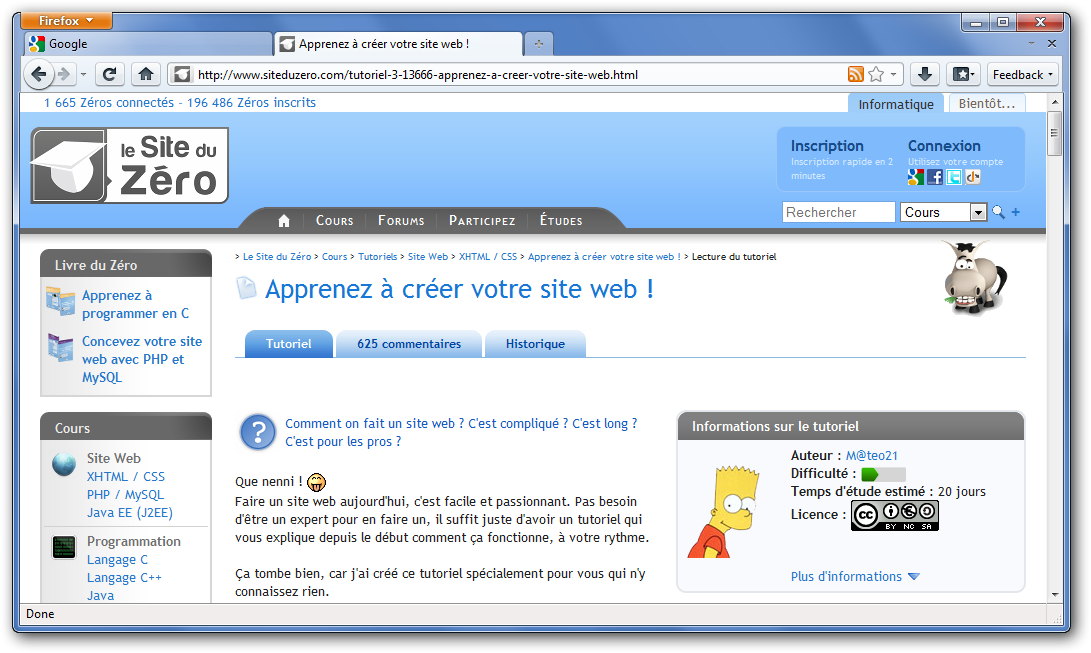Image resolution: width=1091 pixels, height=653 pixels.
Task: Click the Site du Zéro logo
Action: (x=129, y=166)
